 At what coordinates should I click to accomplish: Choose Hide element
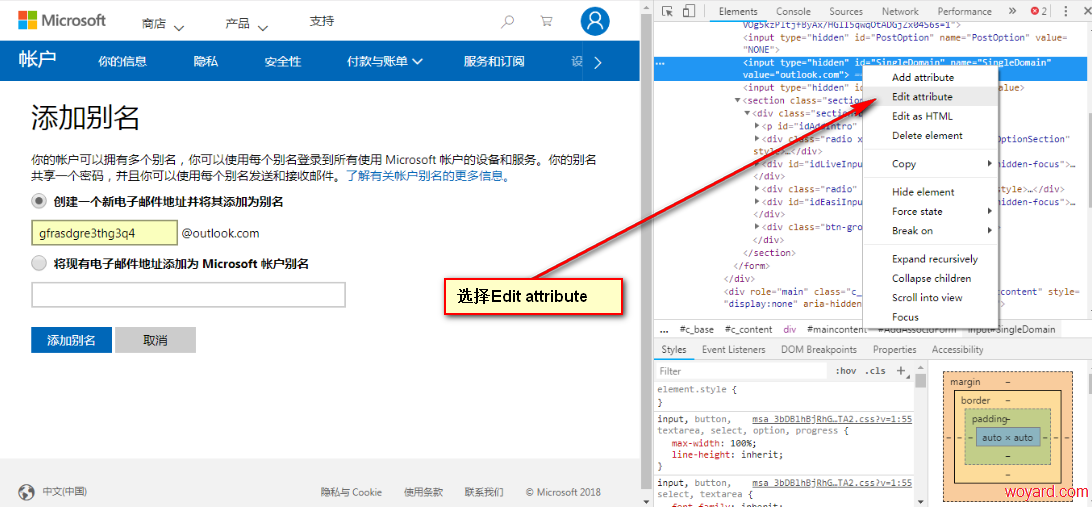930,192
